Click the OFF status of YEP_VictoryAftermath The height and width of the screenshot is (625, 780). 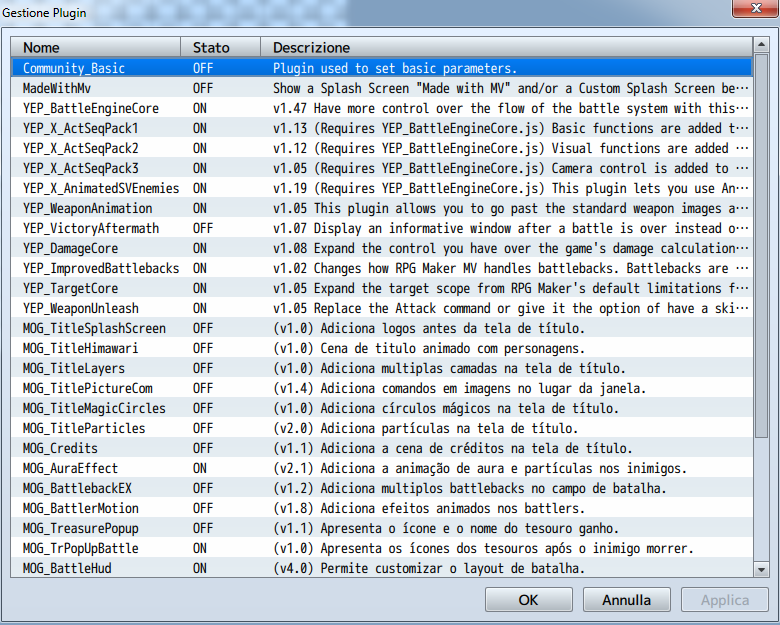[203, 228]
